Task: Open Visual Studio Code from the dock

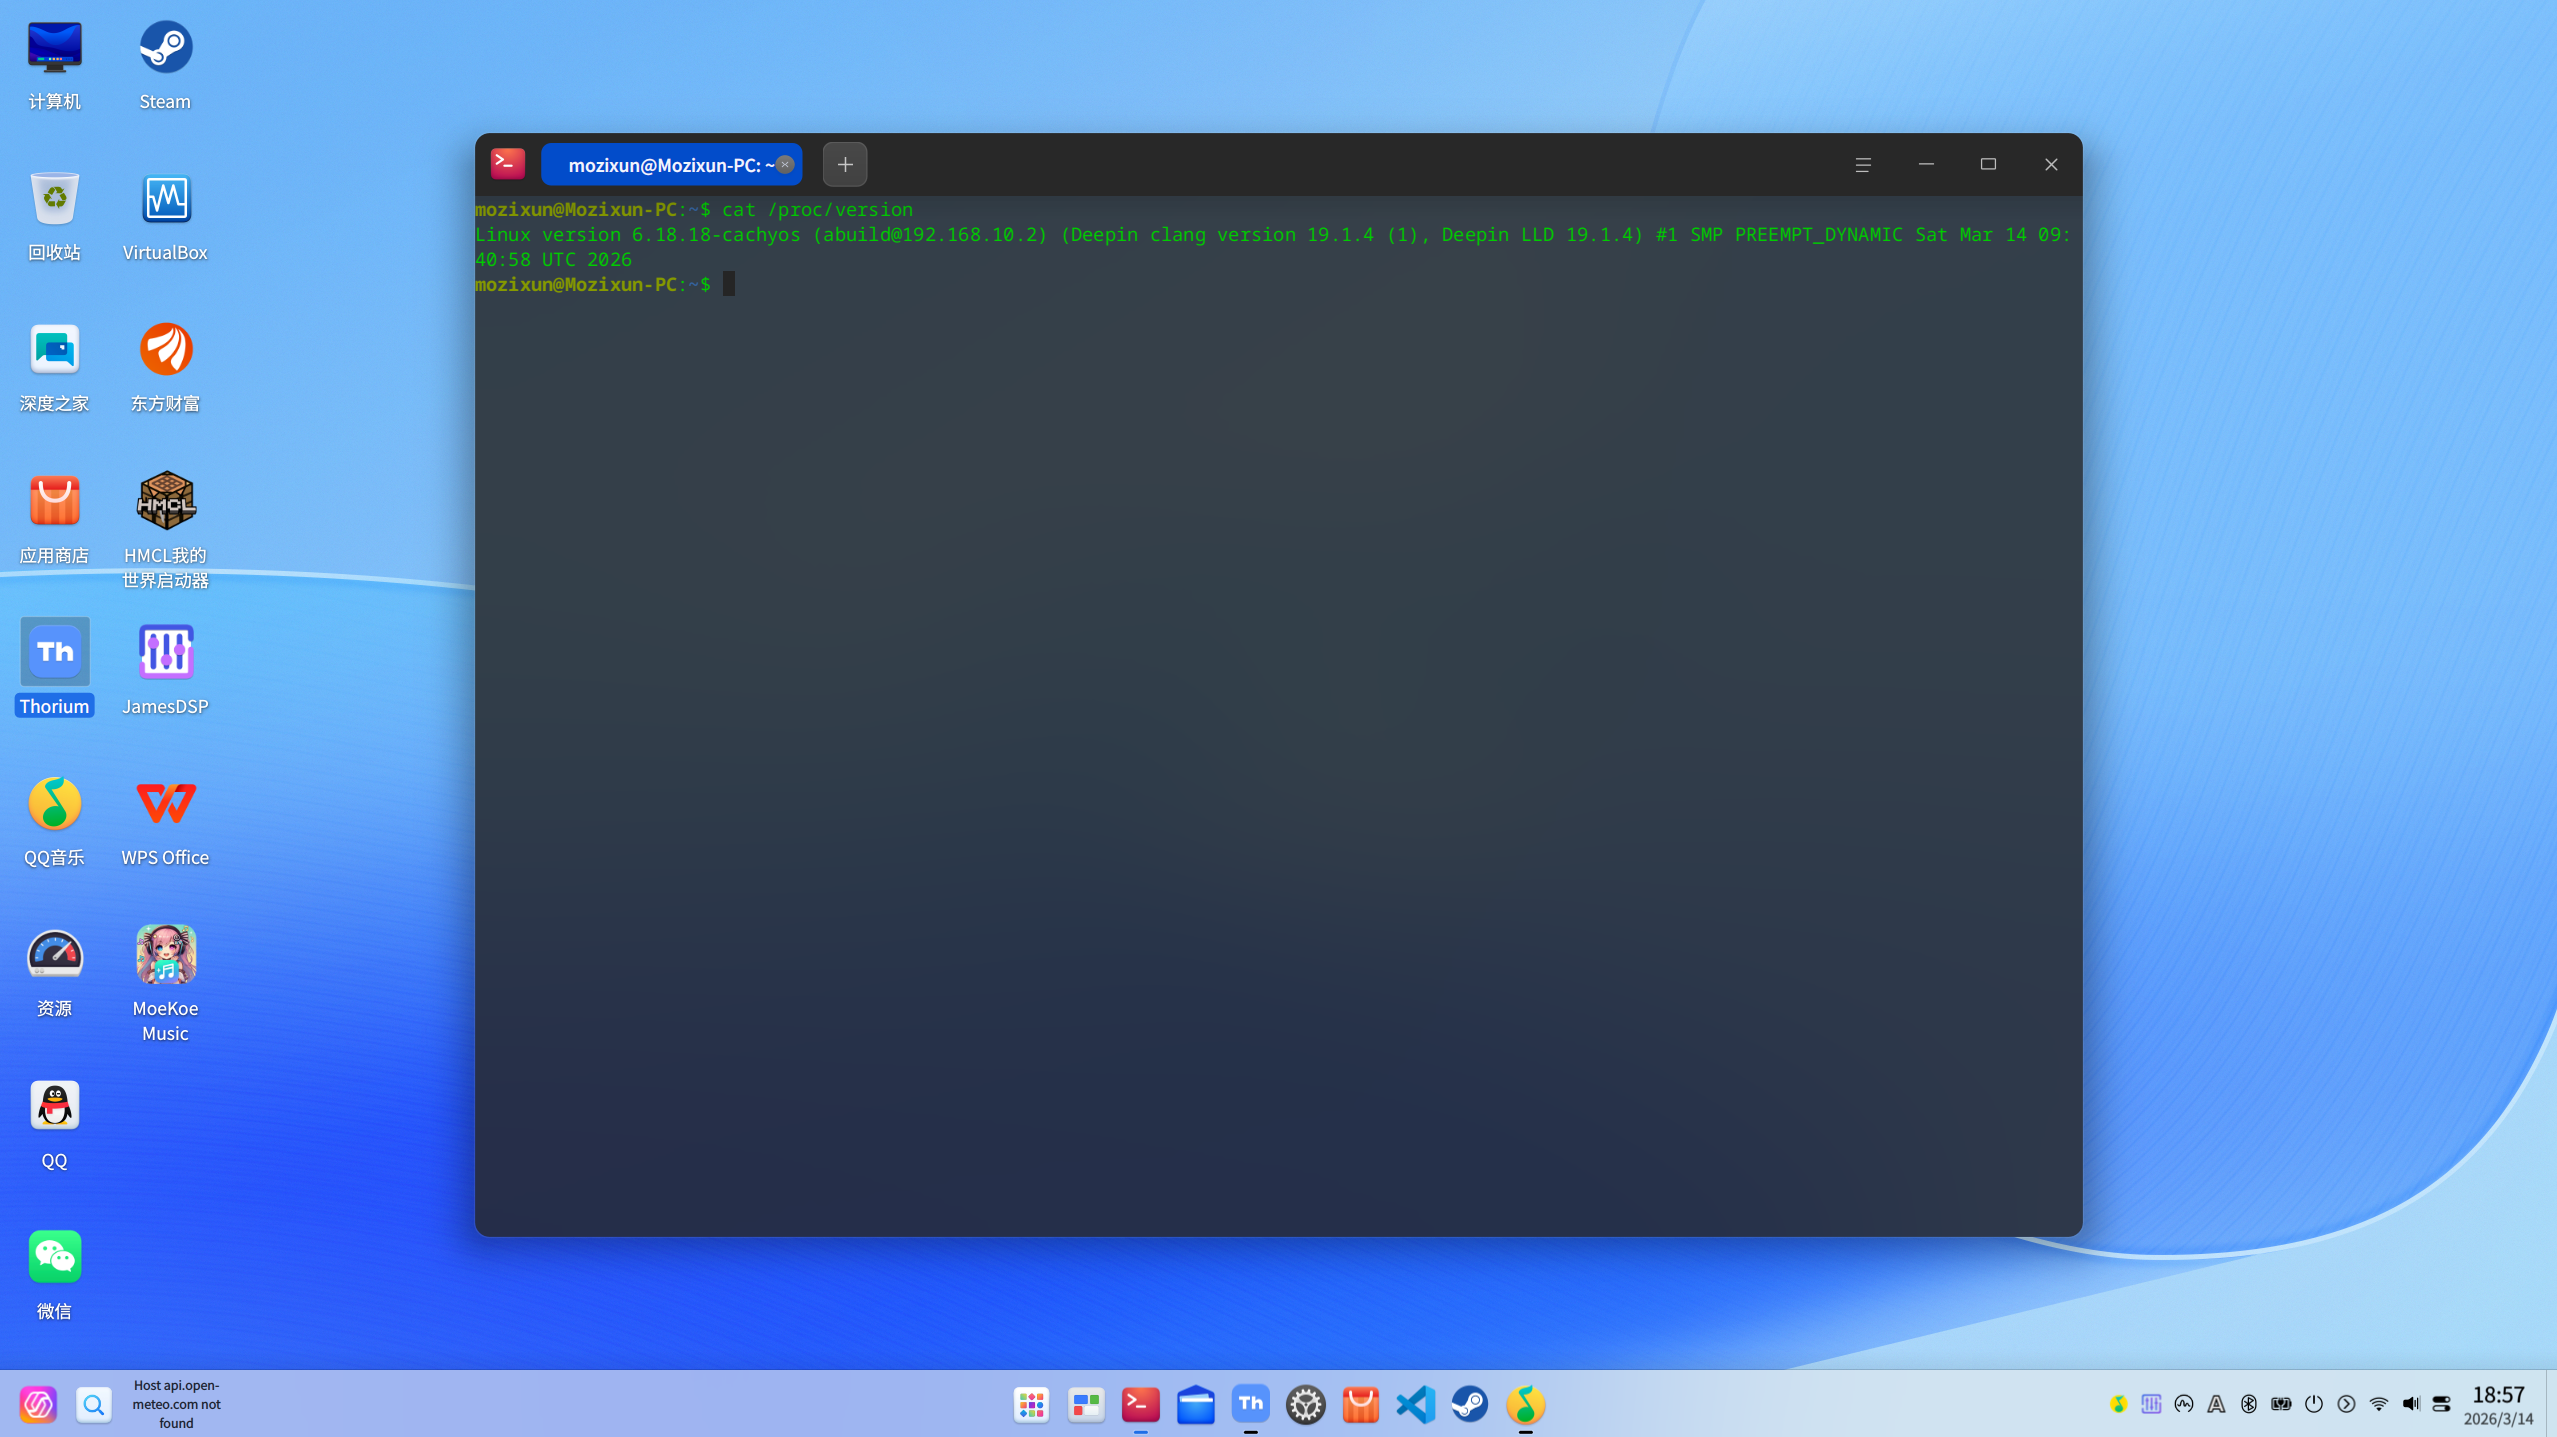Action: [x=1415, y=1404]
